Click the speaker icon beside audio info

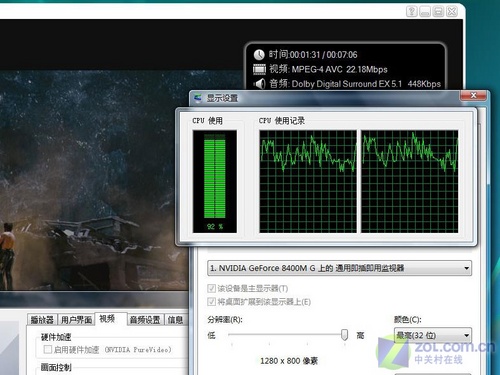tap(259, 83)
